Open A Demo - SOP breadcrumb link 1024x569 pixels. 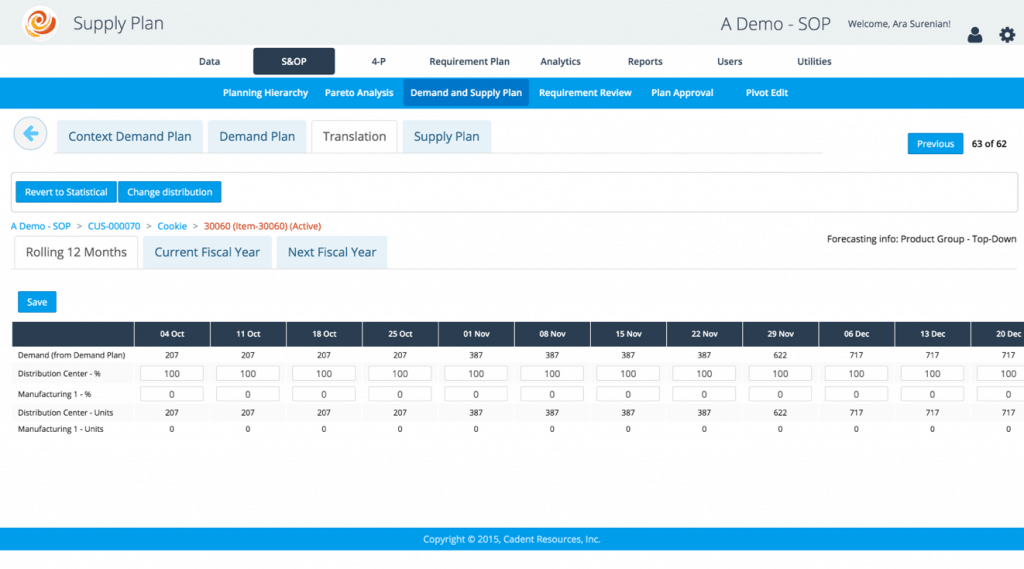coord(40,226)
